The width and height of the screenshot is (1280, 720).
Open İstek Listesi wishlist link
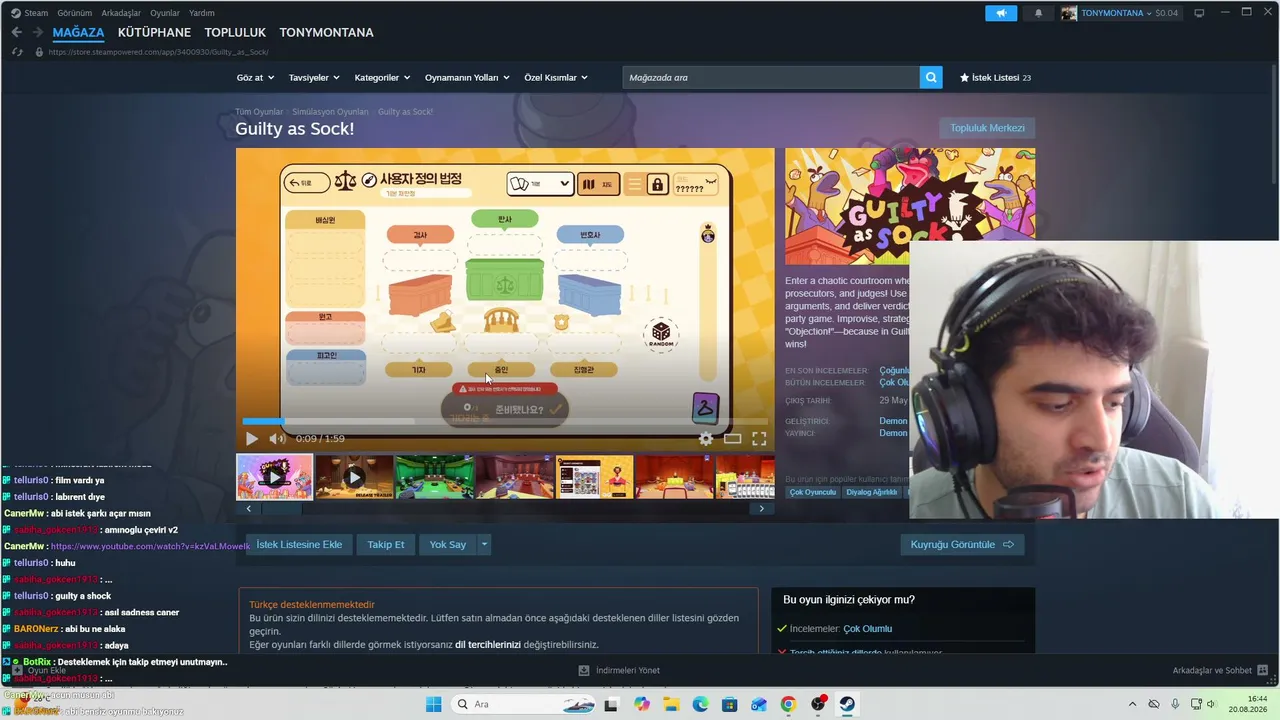pyautogui.click(x=995, y=77)
